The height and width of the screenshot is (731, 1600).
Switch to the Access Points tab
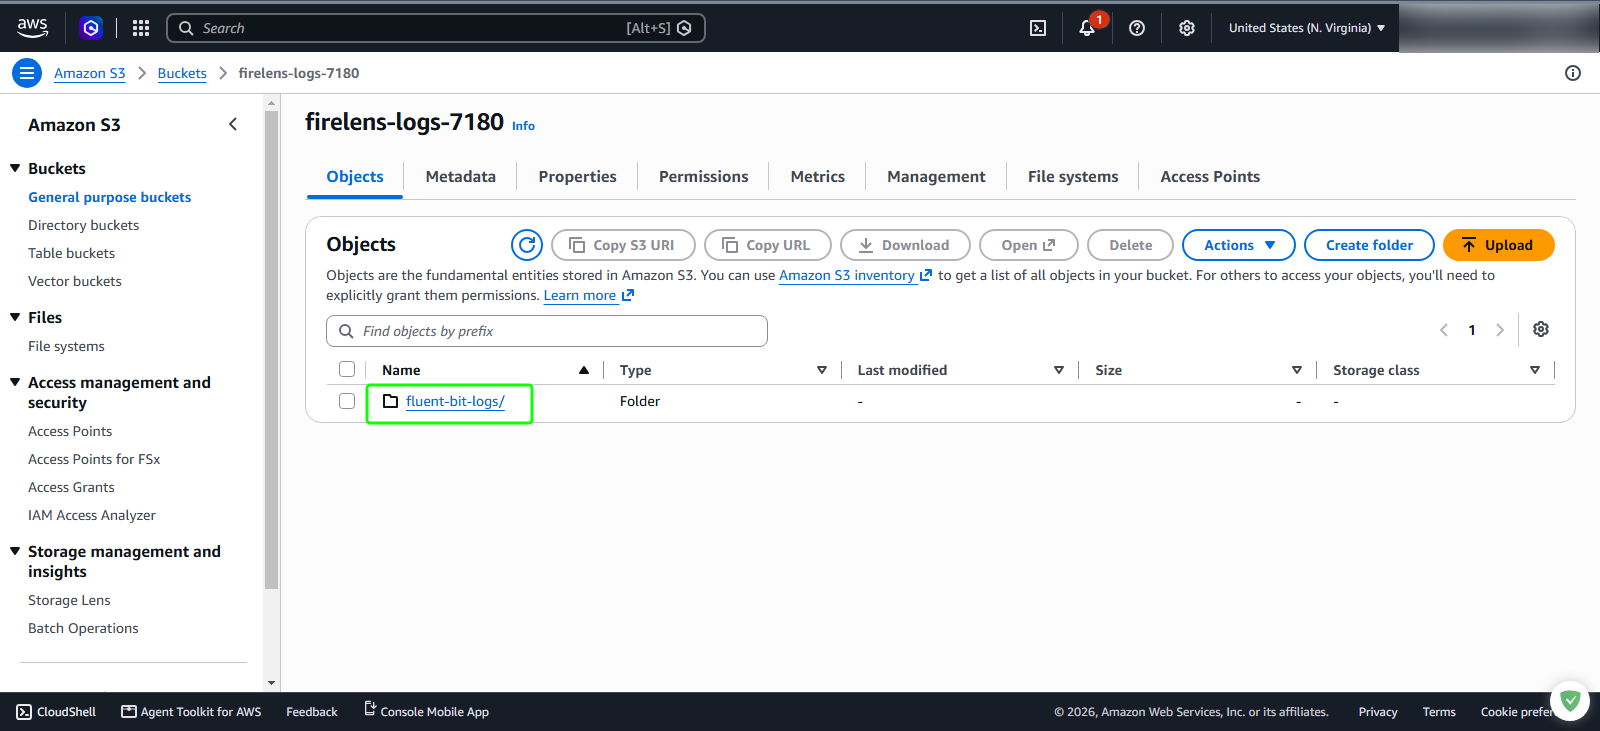(x=1210, y=177)
